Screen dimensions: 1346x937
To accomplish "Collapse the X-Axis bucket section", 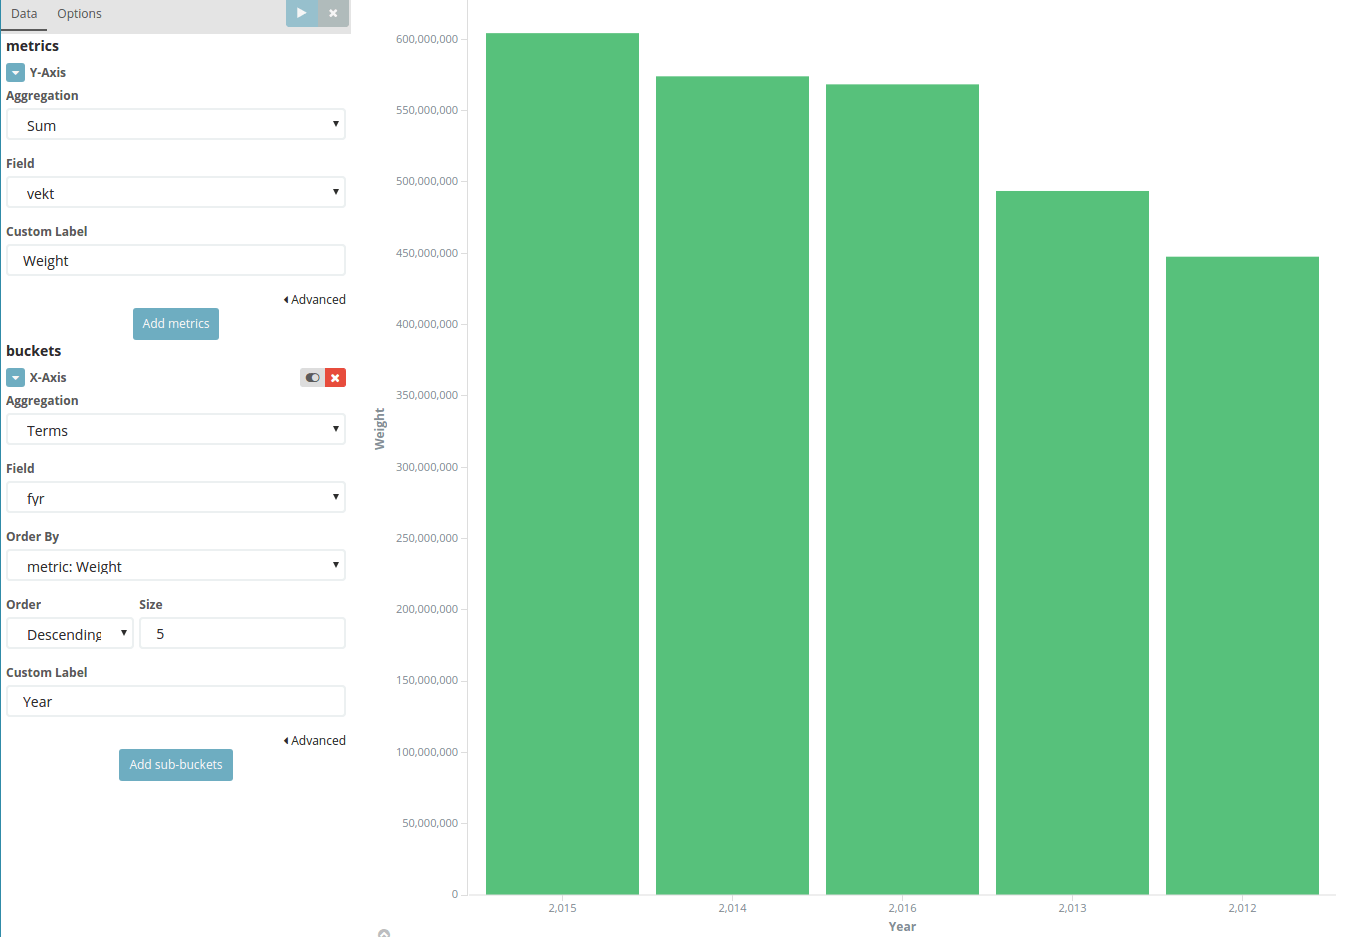I will click(x=14, y=377).
